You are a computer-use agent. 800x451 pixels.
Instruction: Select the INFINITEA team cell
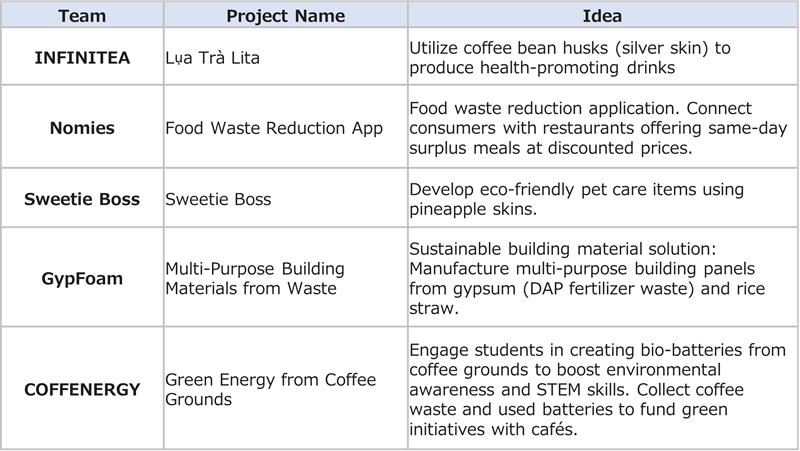click(x=82, y=58)
